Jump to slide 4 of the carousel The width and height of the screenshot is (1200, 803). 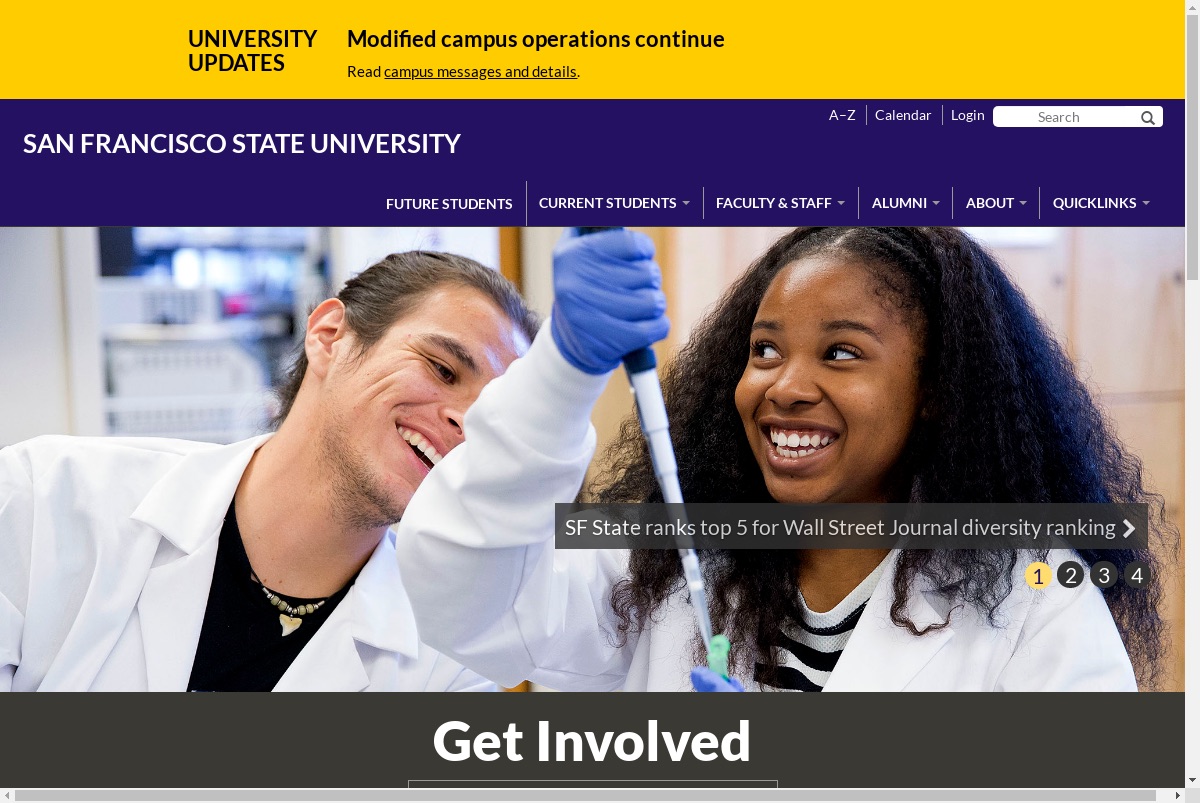click(1136, 575)
